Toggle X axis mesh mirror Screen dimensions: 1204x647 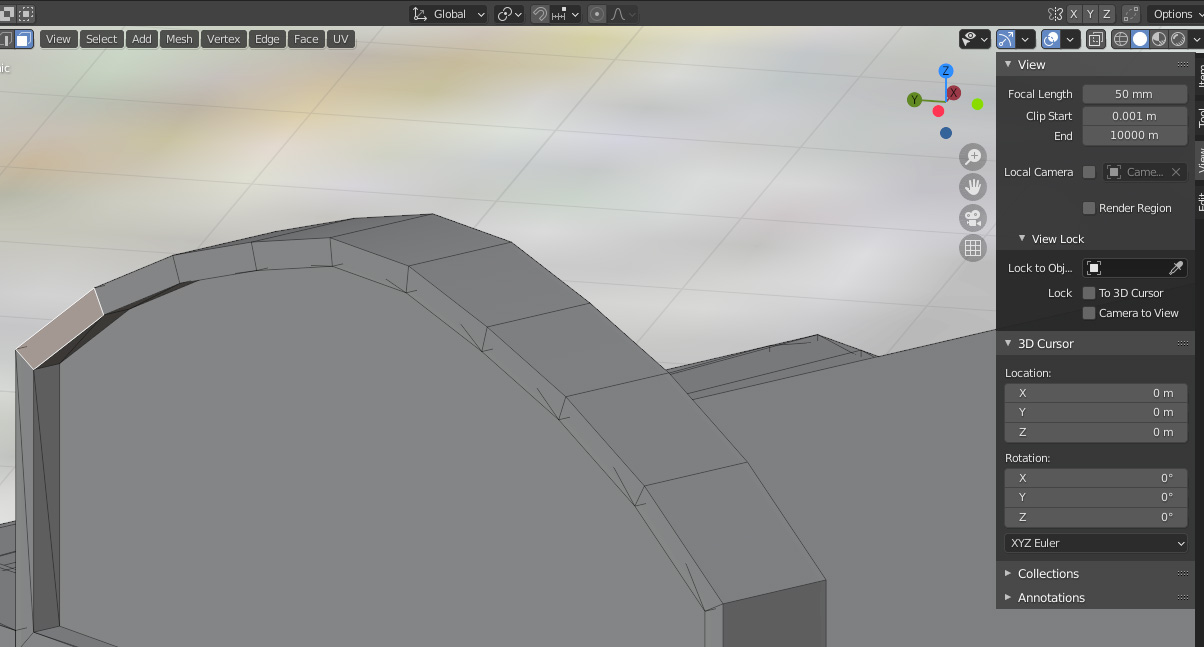point(1074,14)
